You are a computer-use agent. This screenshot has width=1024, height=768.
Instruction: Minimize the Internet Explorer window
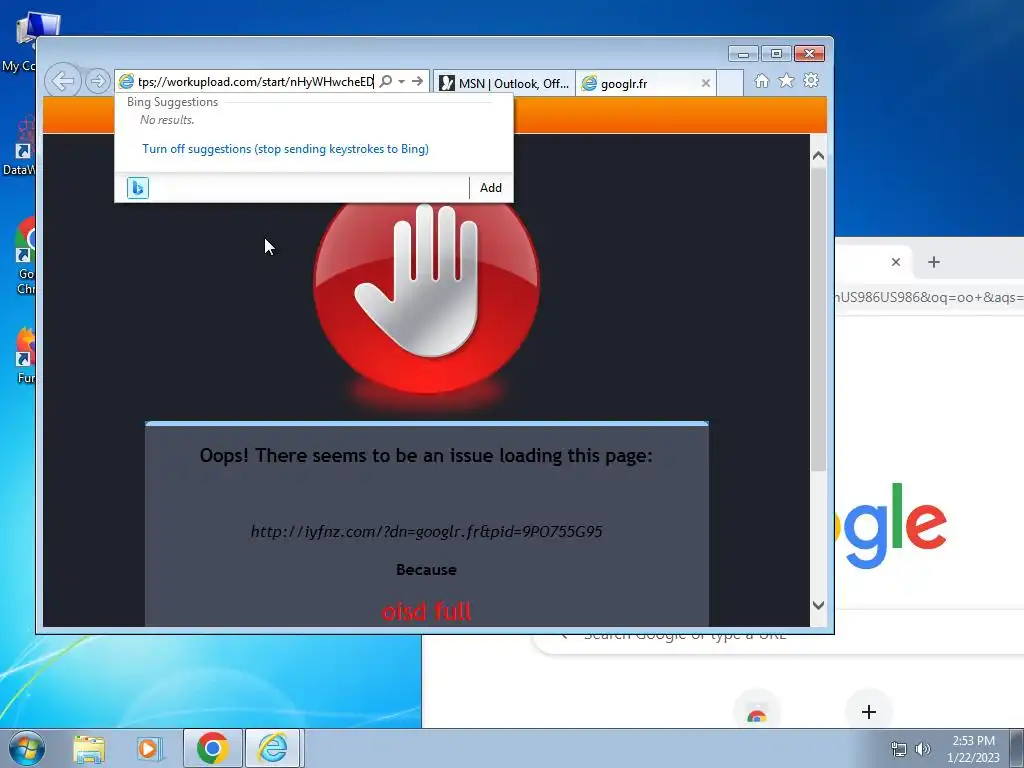point(743,54)
